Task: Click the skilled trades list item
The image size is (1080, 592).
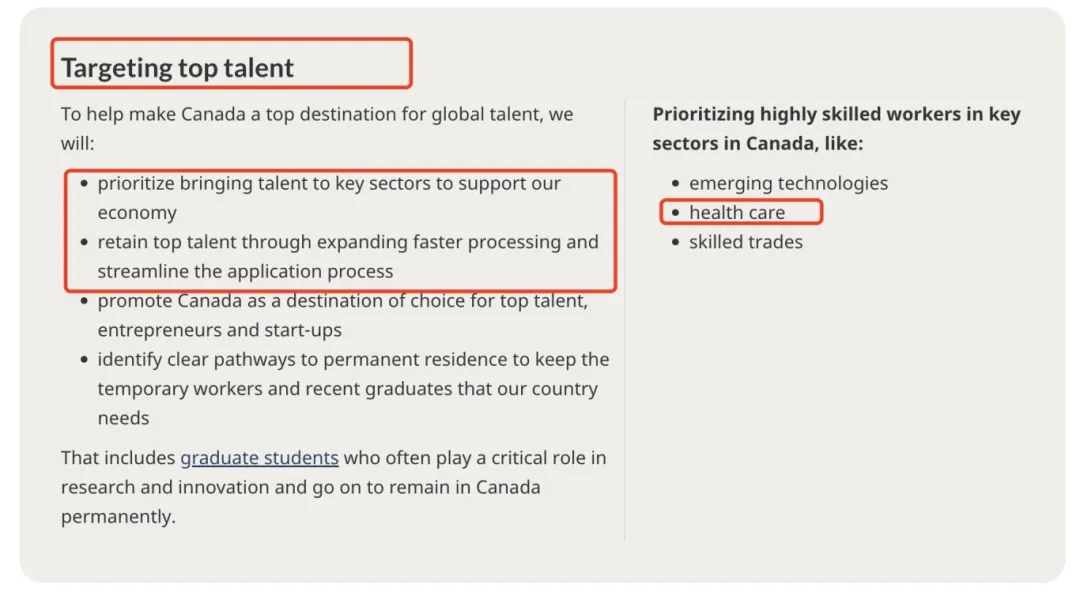Action: click(x=745, y=242)
